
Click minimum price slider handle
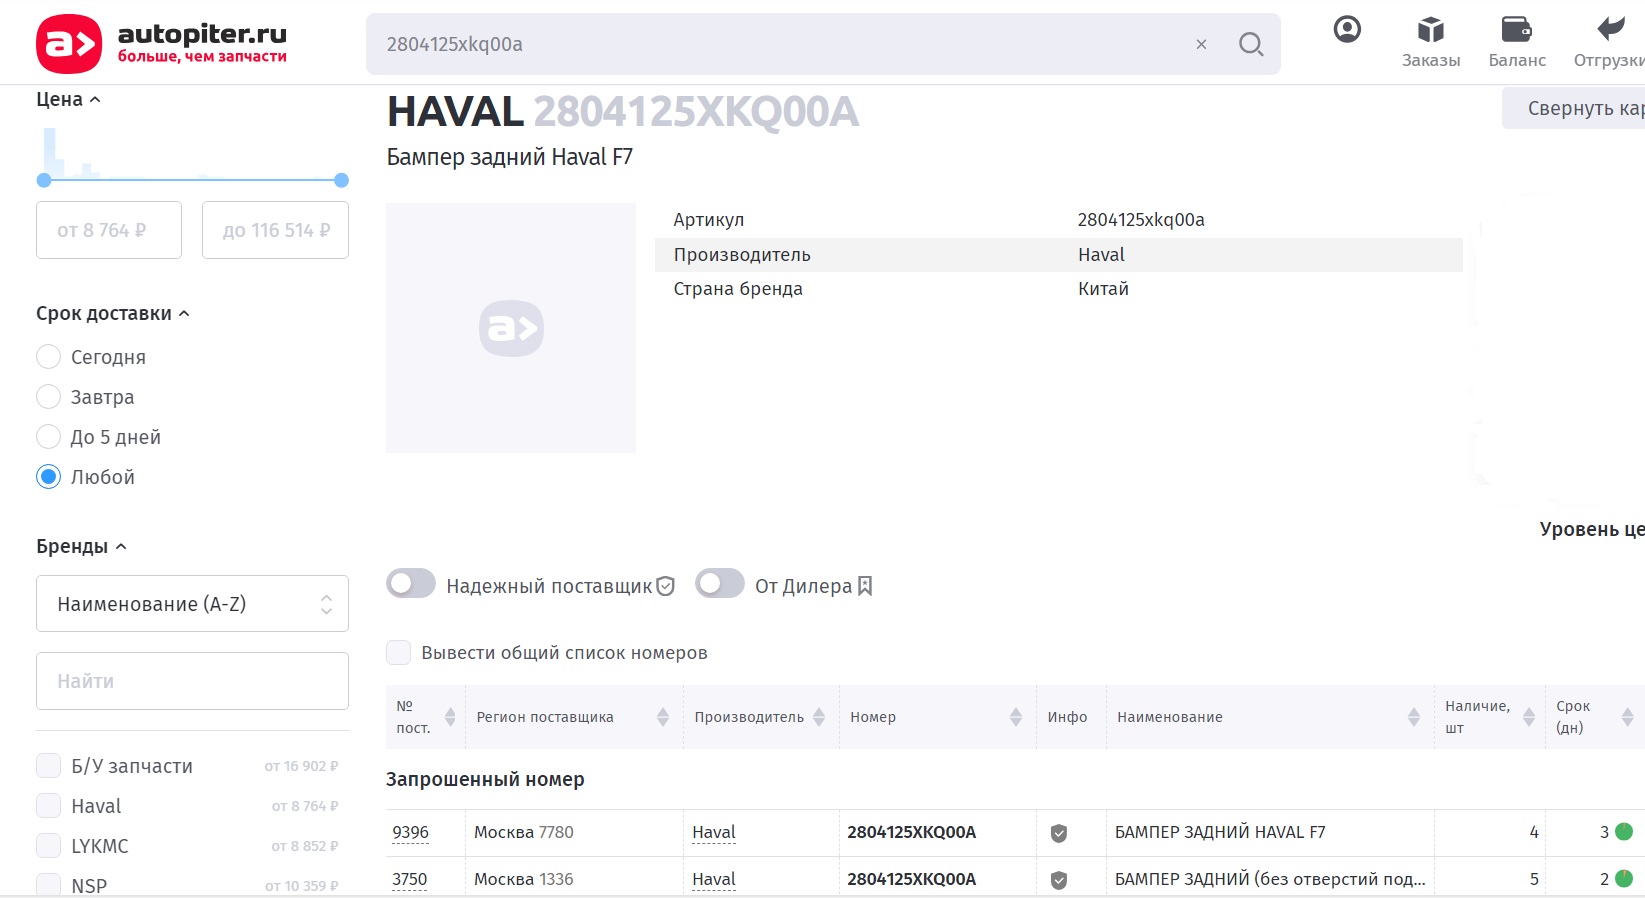point(43,180)
